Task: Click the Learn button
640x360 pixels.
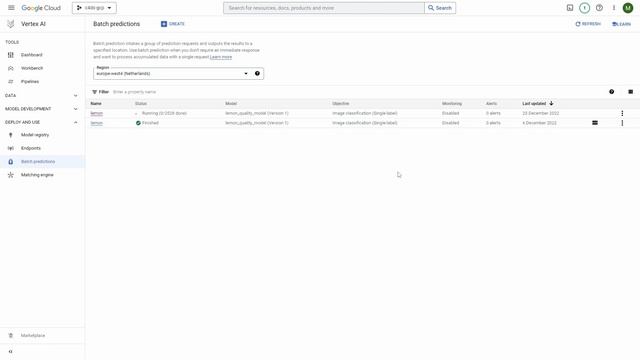Action: click(x=621, y=24)
